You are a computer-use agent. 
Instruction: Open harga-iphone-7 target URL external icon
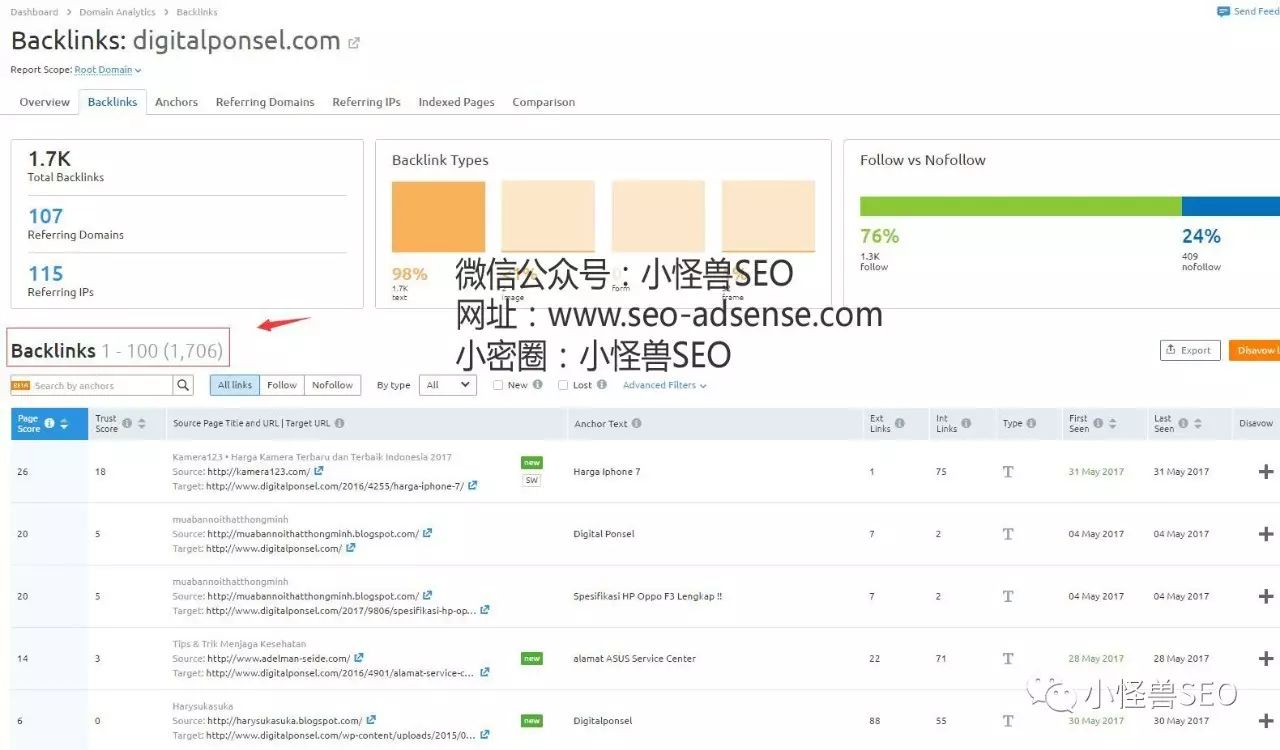(473, 486)
